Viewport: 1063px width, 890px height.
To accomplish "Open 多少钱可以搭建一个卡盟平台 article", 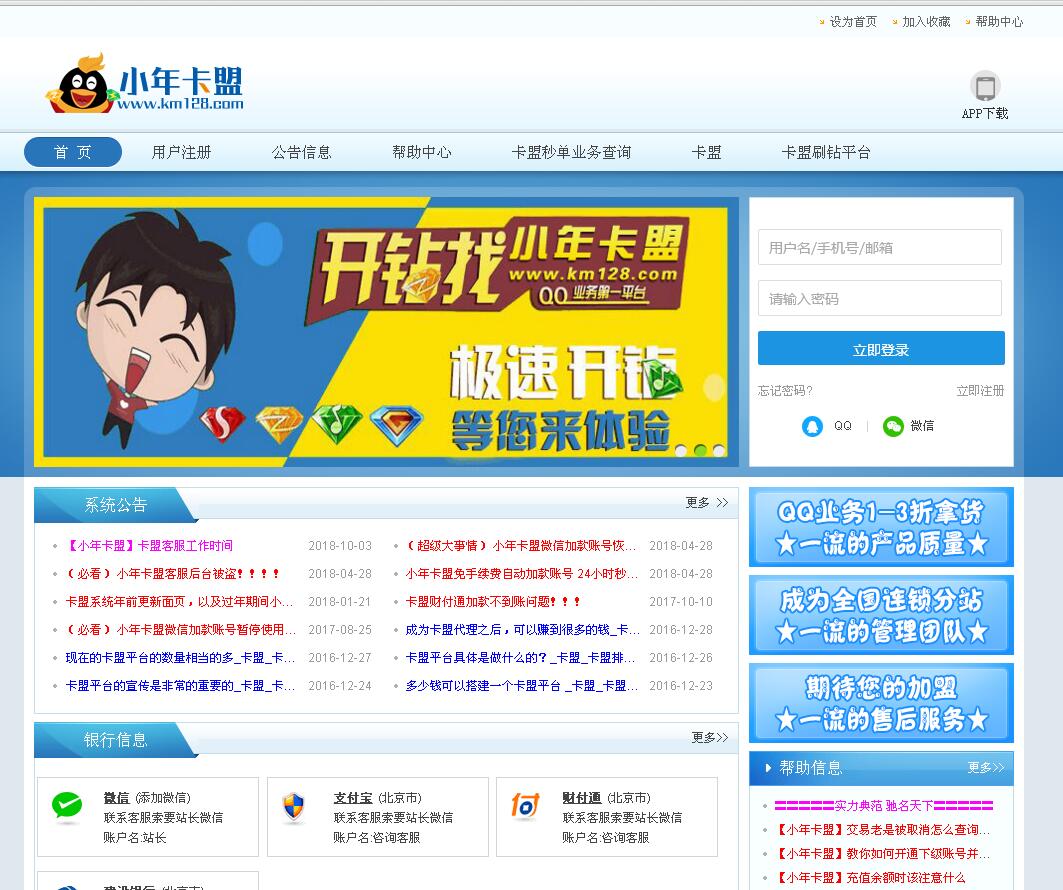I will click(x=522, y=686).
